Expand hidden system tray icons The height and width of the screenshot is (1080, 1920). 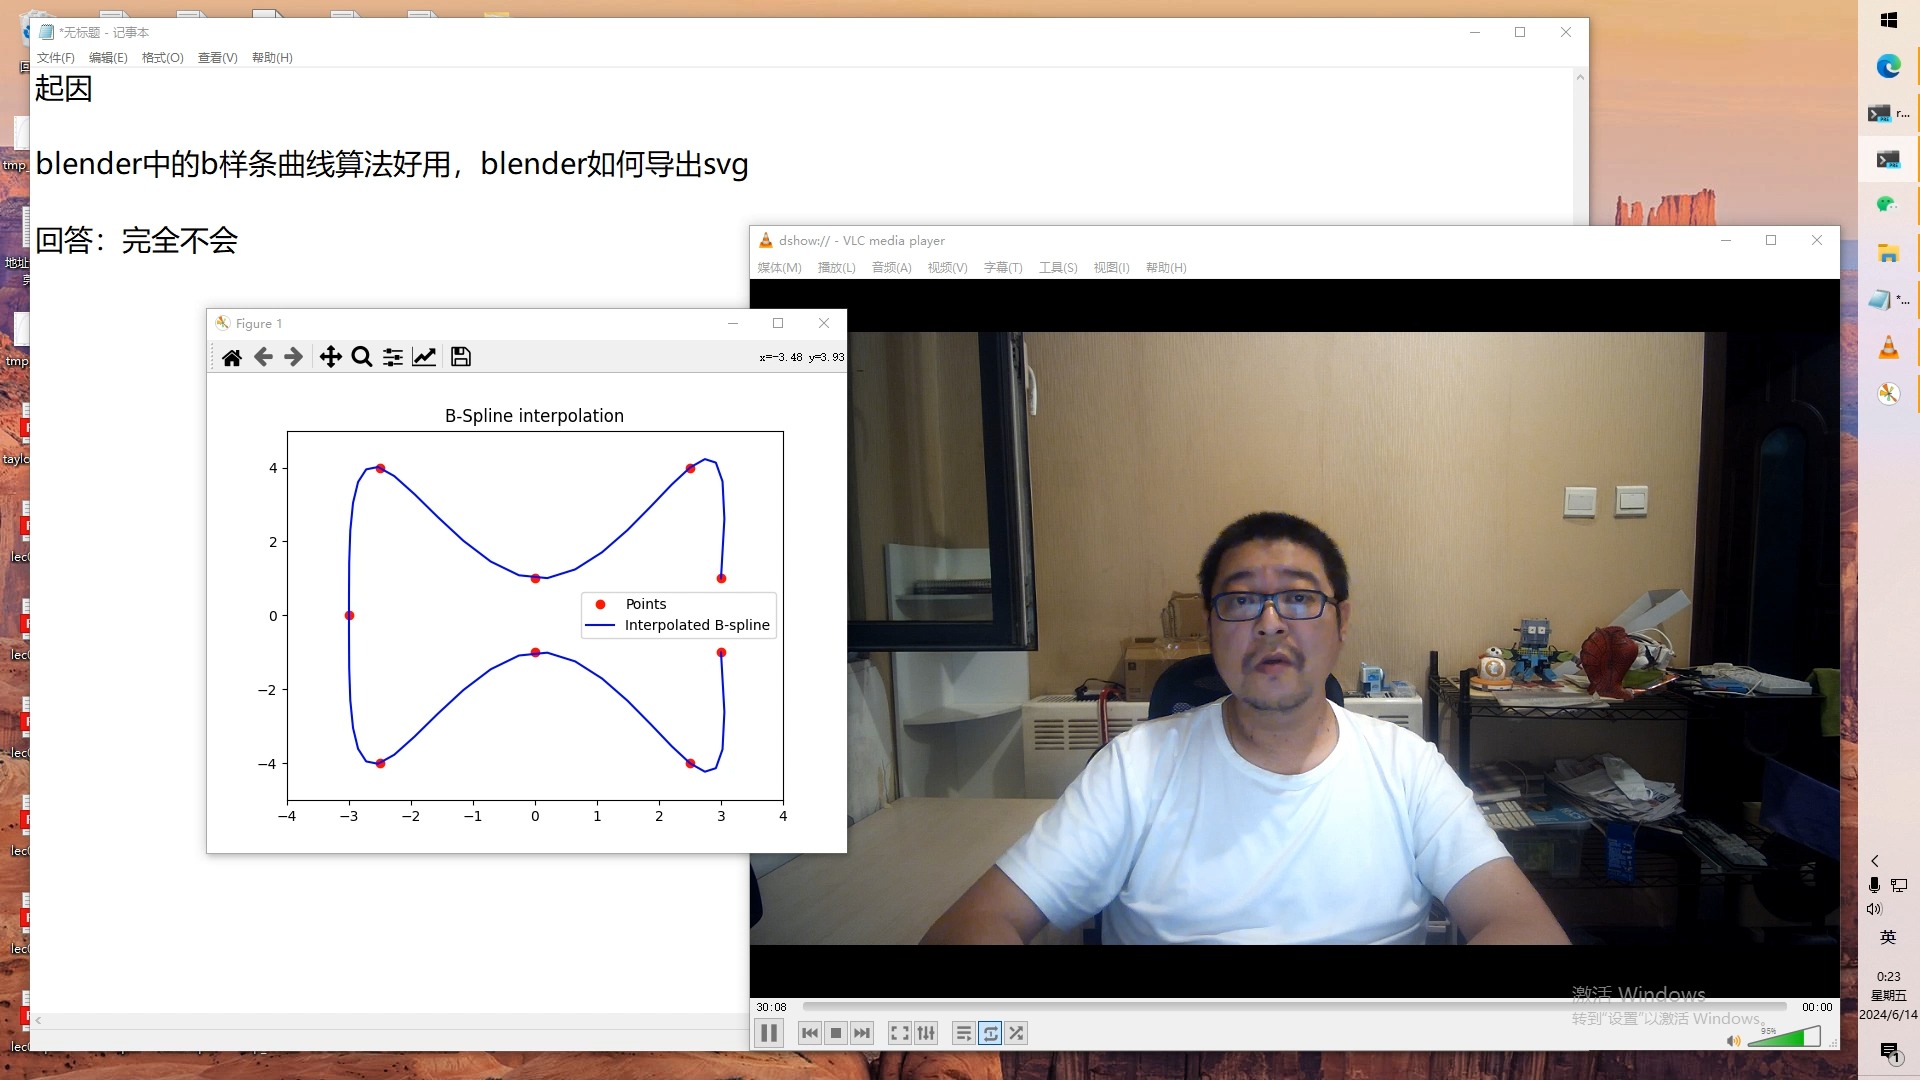pos(1875,861)
